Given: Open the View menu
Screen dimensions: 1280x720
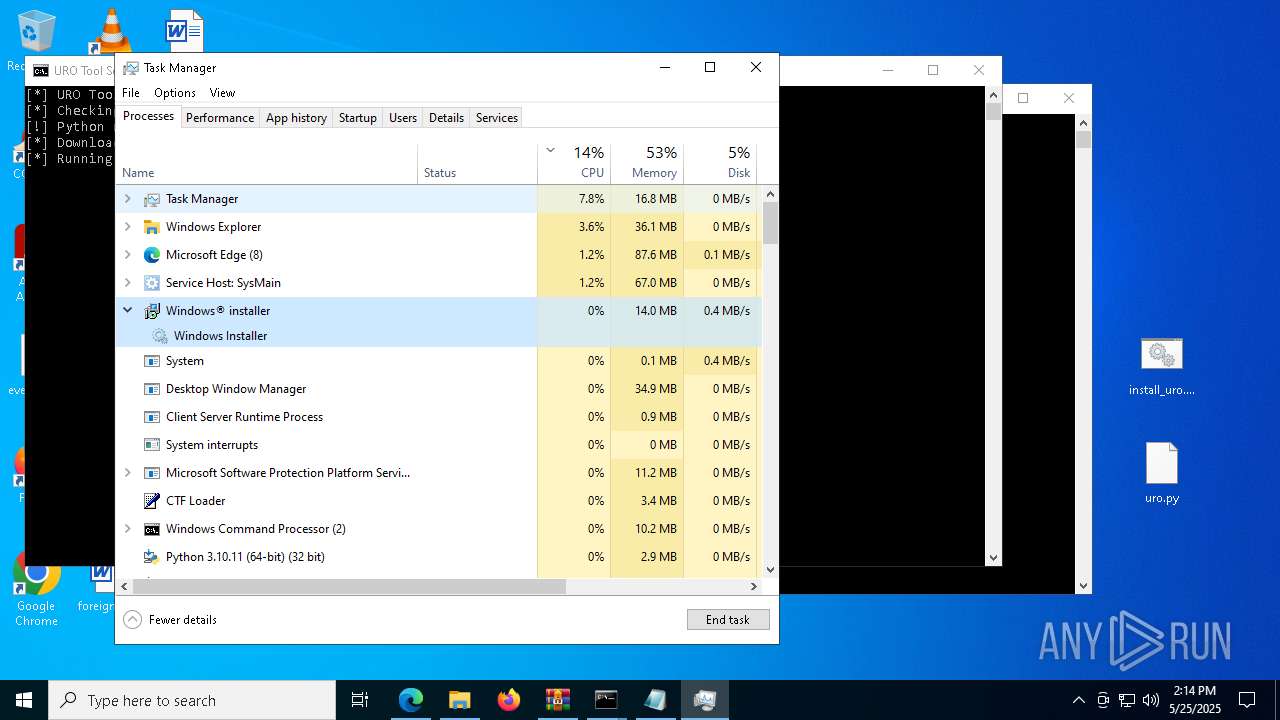Looking at the screenshot, I should tap(222, 93).
